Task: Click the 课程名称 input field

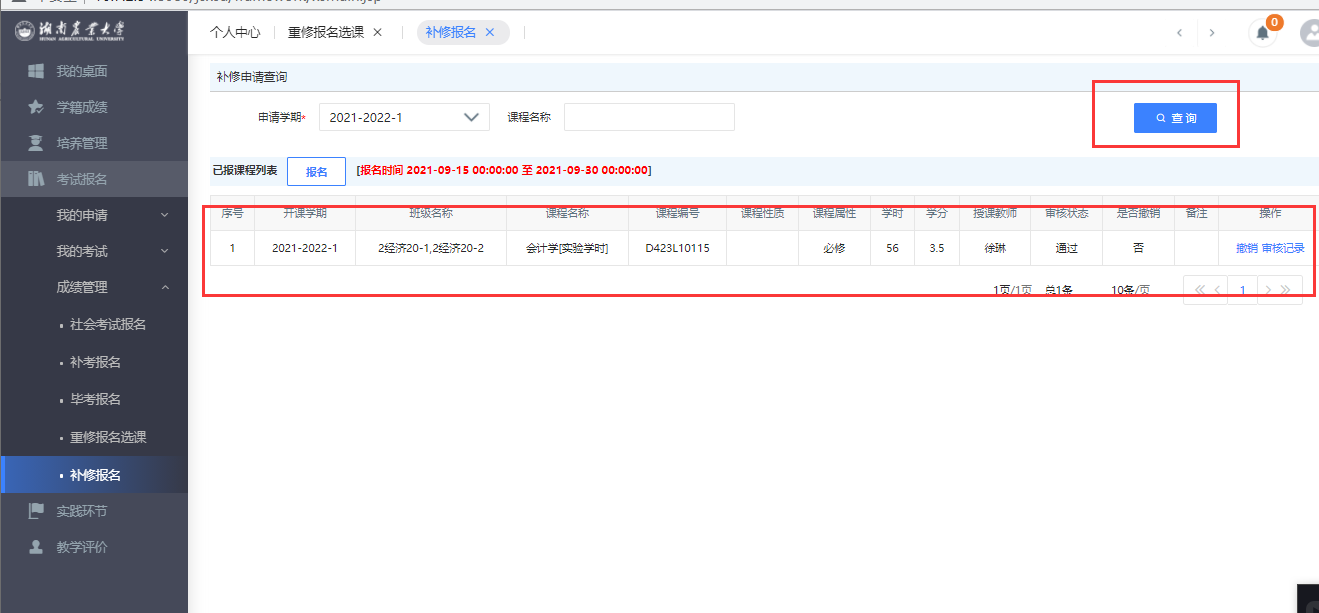Action: coord(649,117)
